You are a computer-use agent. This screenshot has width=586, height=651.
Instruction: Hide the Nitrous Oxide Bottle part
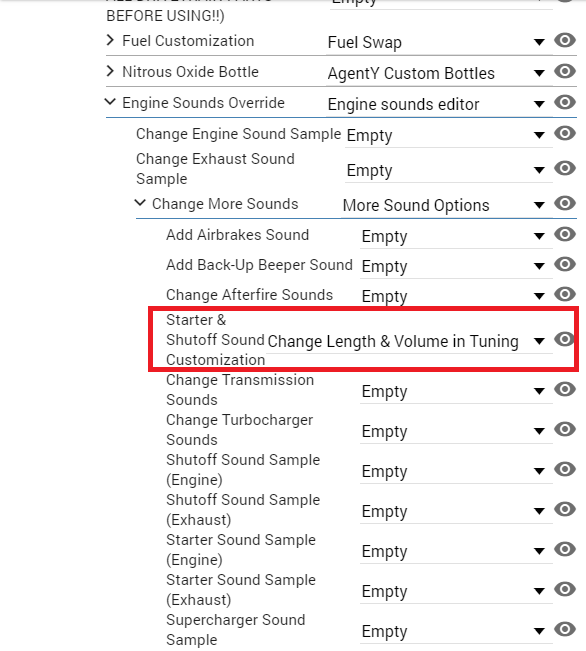point(565,71)
